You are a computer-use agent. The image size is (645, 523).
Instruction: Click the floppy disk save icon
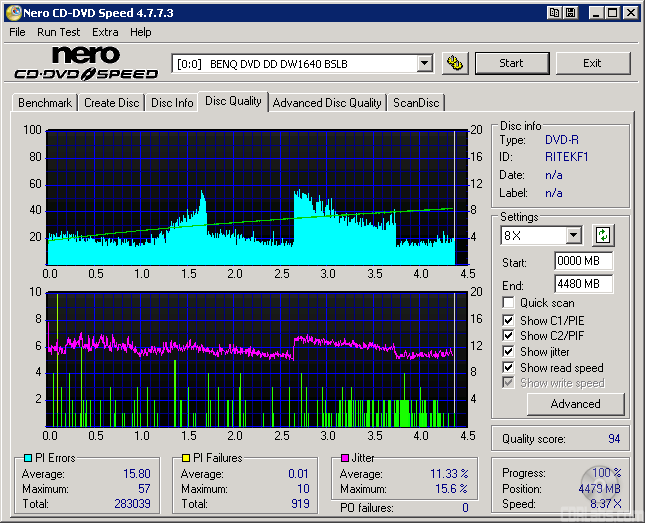(570, 13)
